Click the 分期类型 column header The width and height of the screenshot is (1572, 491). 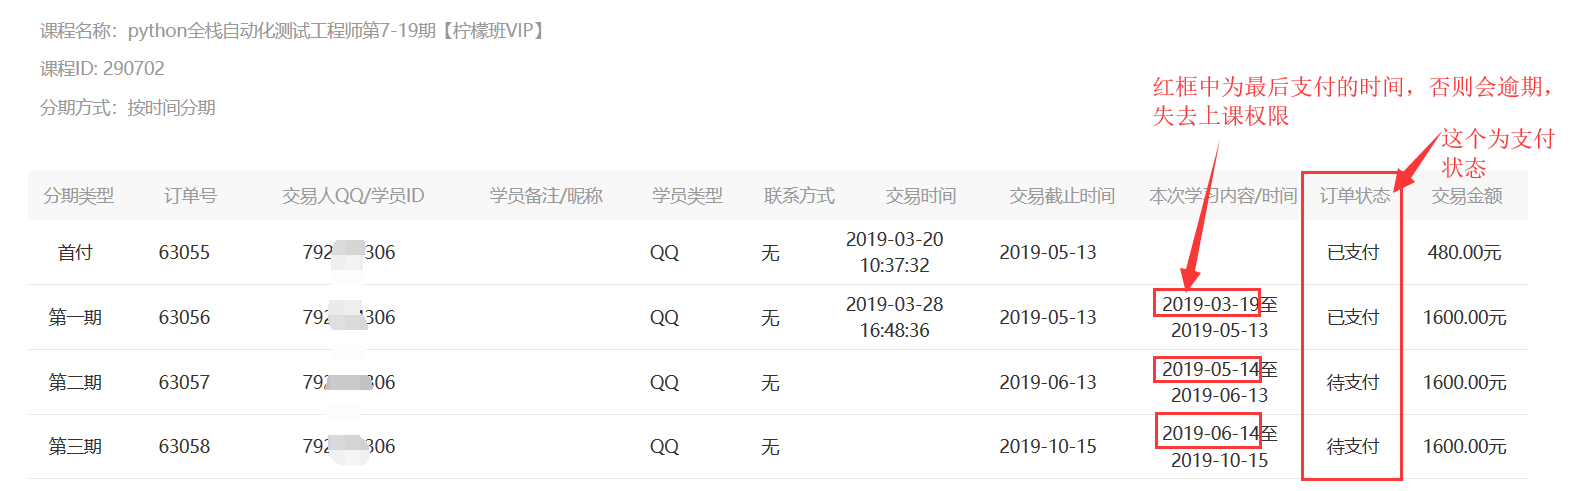tap(78, 196)
